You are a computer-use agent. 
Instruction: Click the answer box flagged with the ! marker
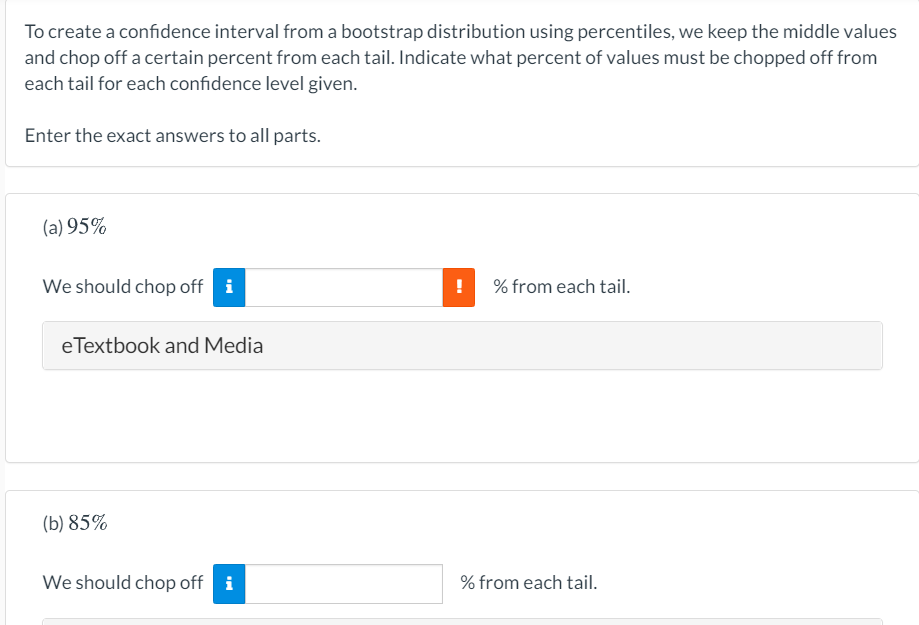click(x=345, y=287)
